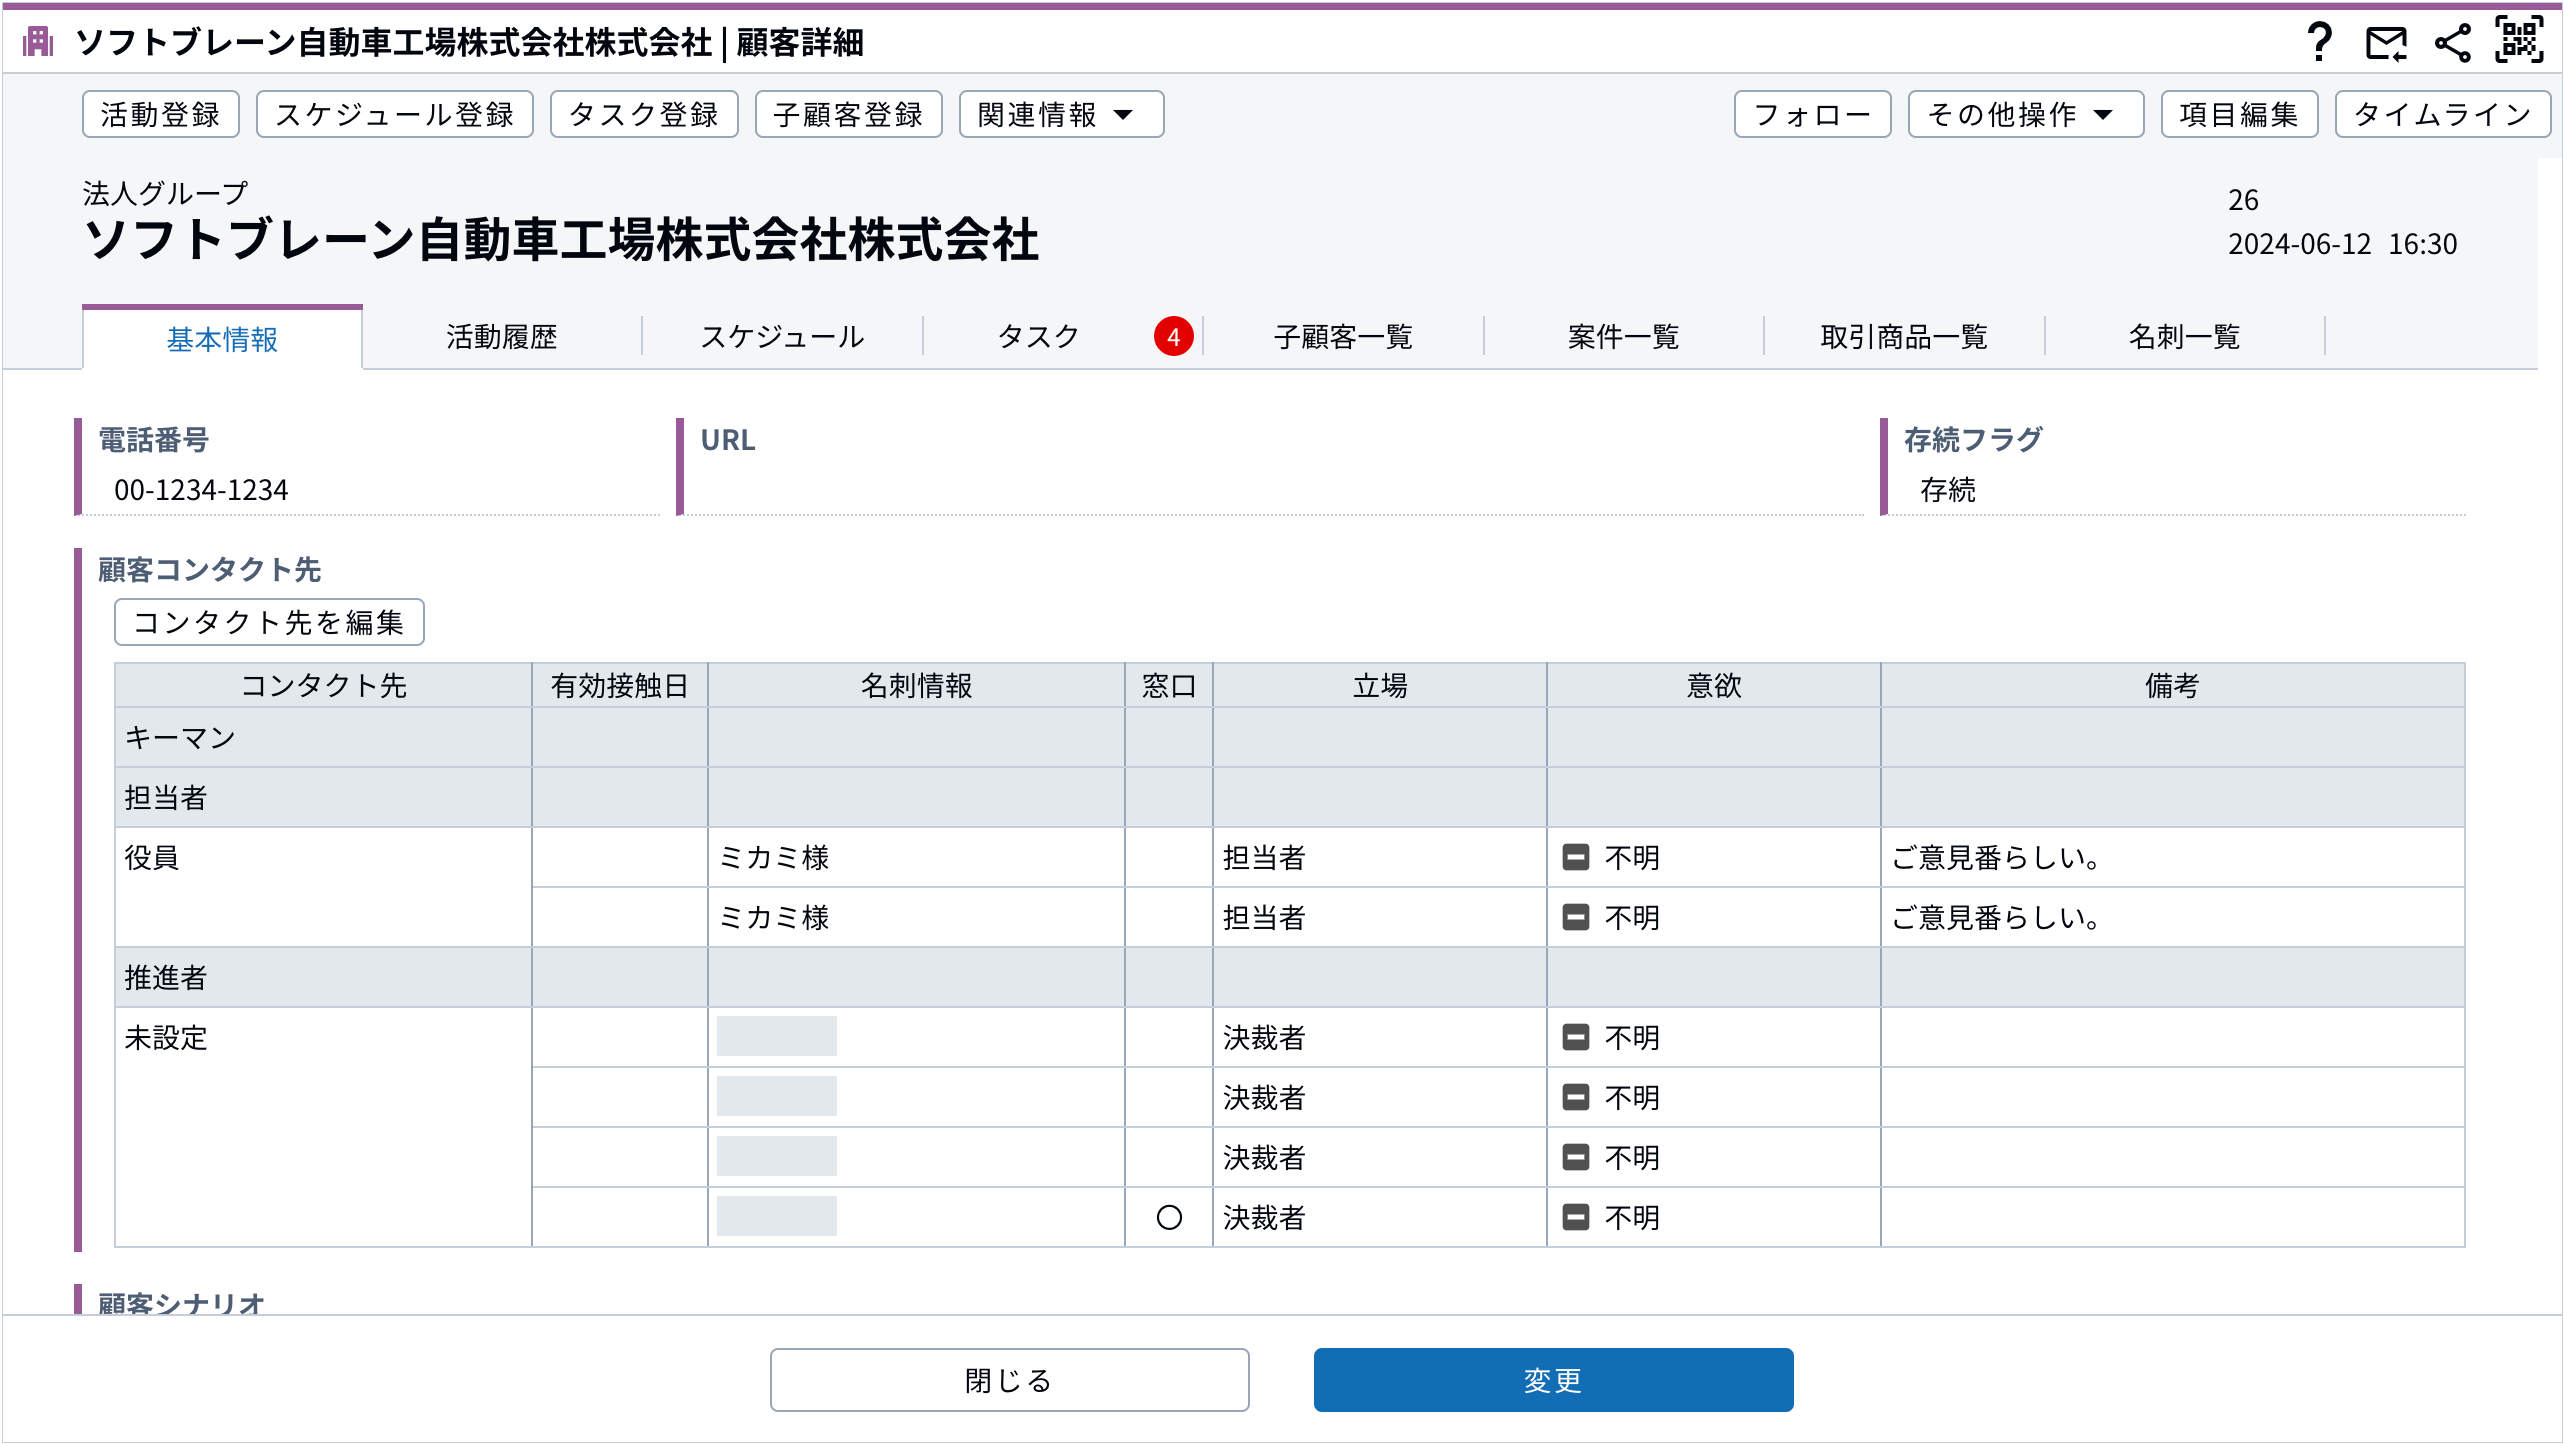Click phone number 00-1234-1234
2564x1444 pixels.
(201, 490)
